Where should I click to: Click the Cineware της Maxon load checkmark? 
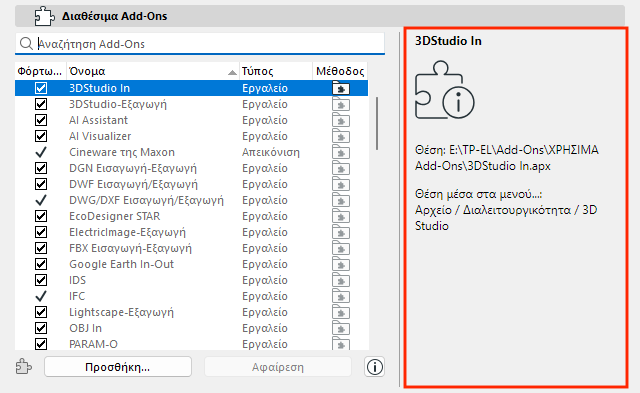point(41,152)
